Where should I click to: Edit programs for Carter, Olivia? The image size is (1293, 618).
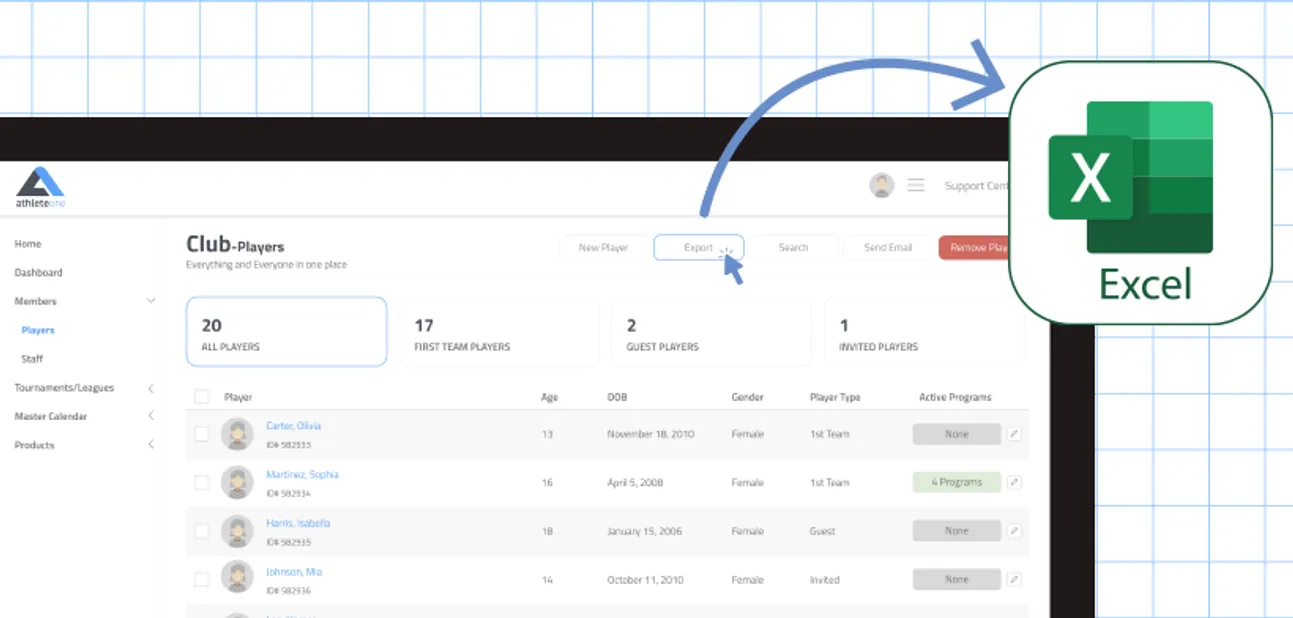[1014, 434]
